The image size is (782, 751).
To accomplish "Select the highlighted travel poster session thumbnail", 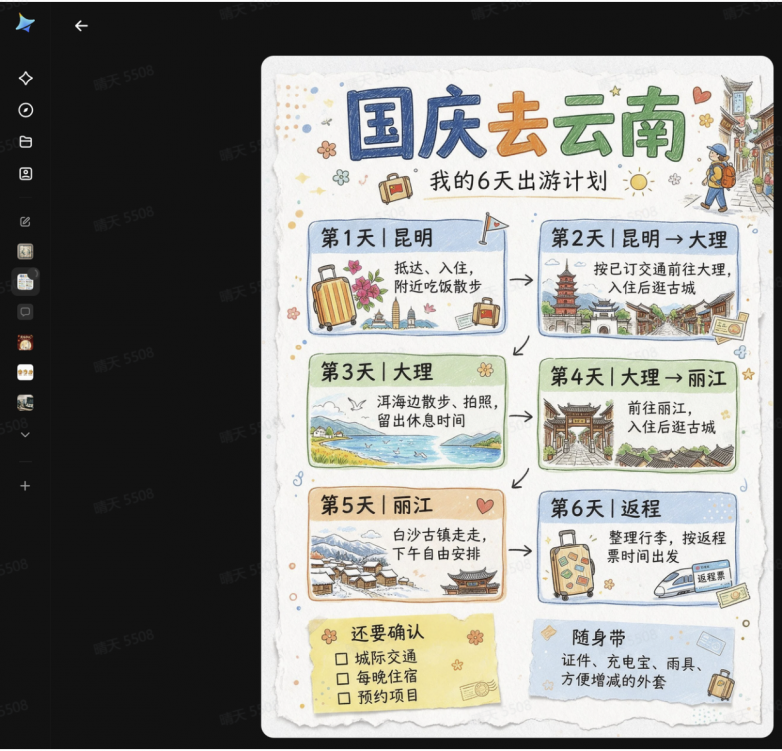I will coord(25,282).
